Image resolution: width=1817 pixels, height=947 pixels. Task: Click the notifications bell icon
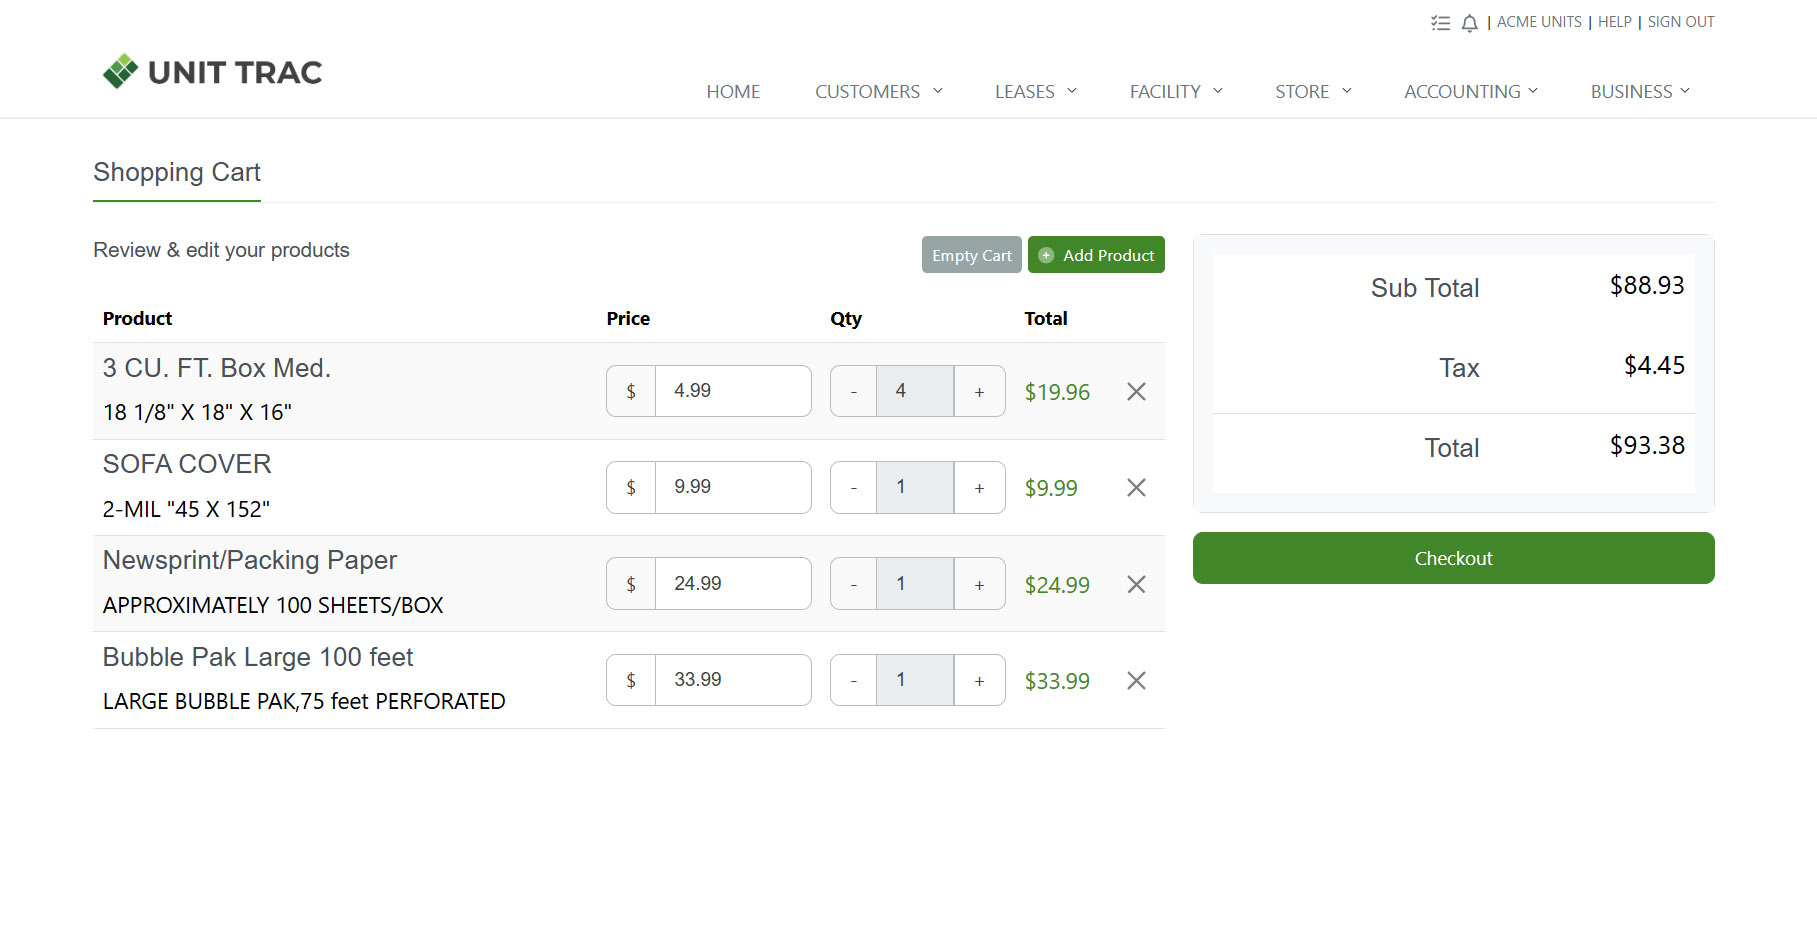coord(1469,23)
